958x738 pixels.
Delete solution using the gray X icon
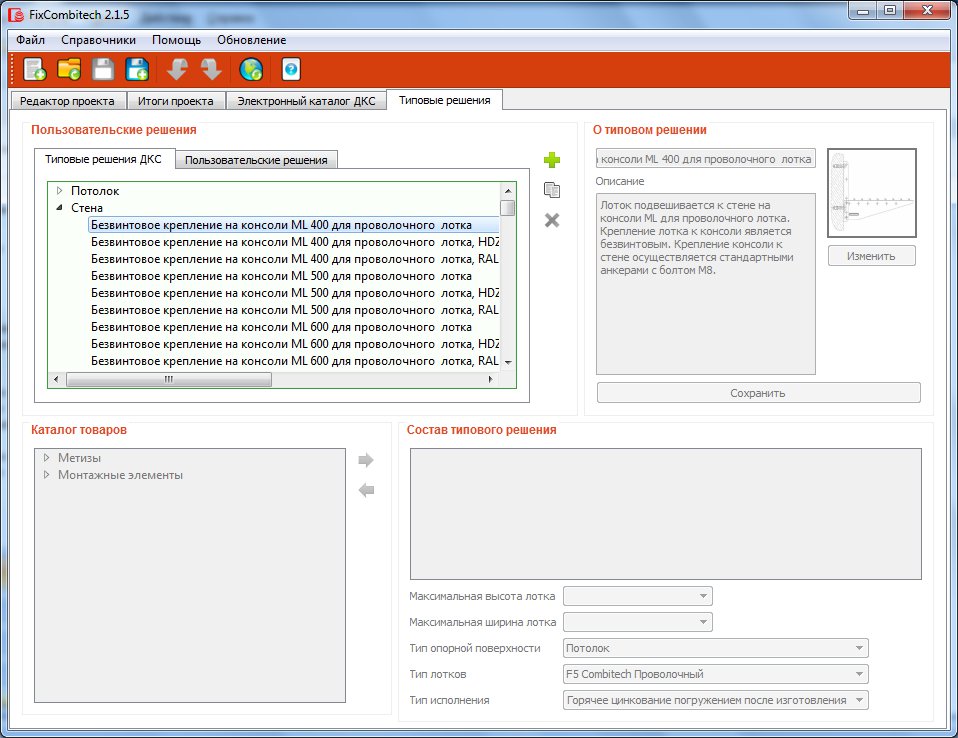tap(552, 220)
